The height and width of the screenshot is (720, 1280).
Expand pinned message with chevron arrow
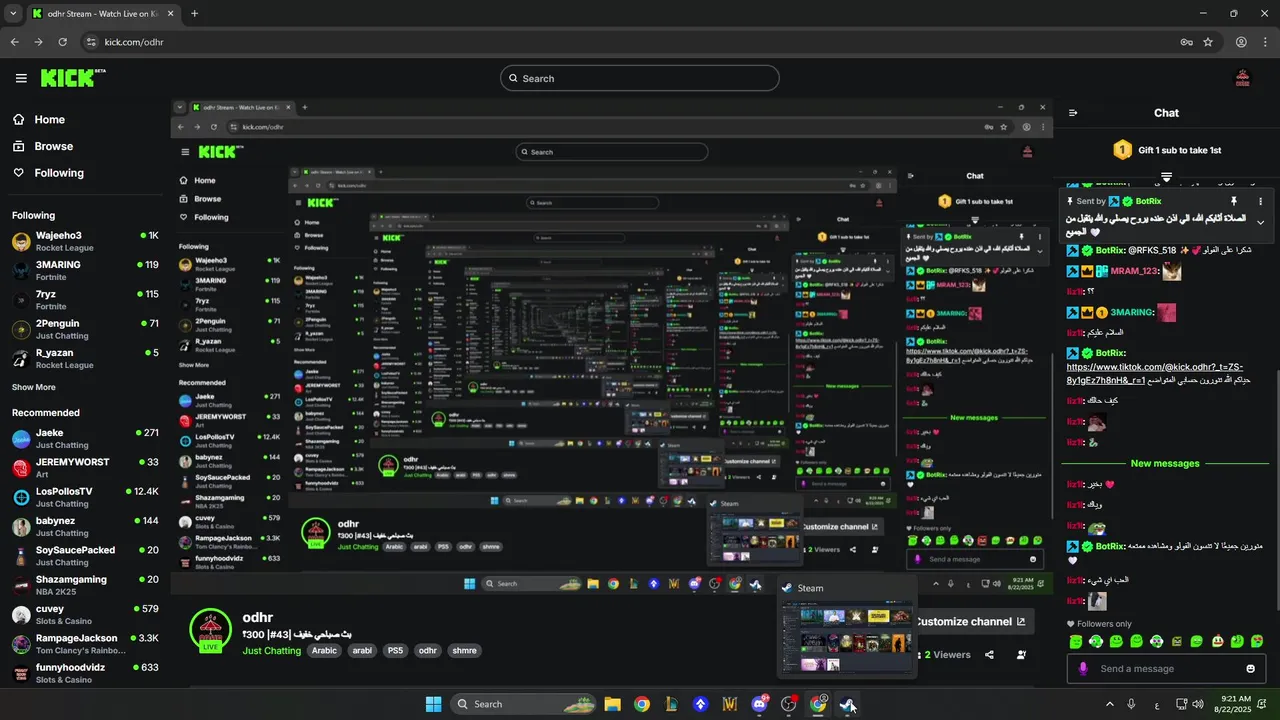(1260, 222)
